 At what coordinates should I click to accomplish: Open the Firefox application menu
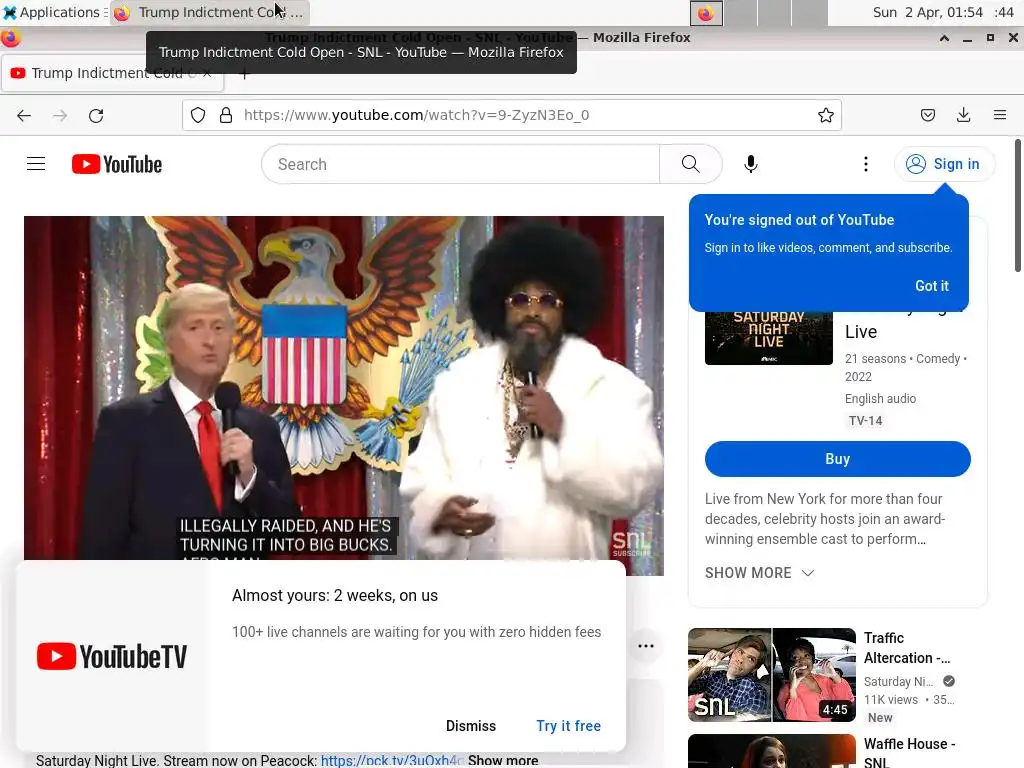pos(999,116)
